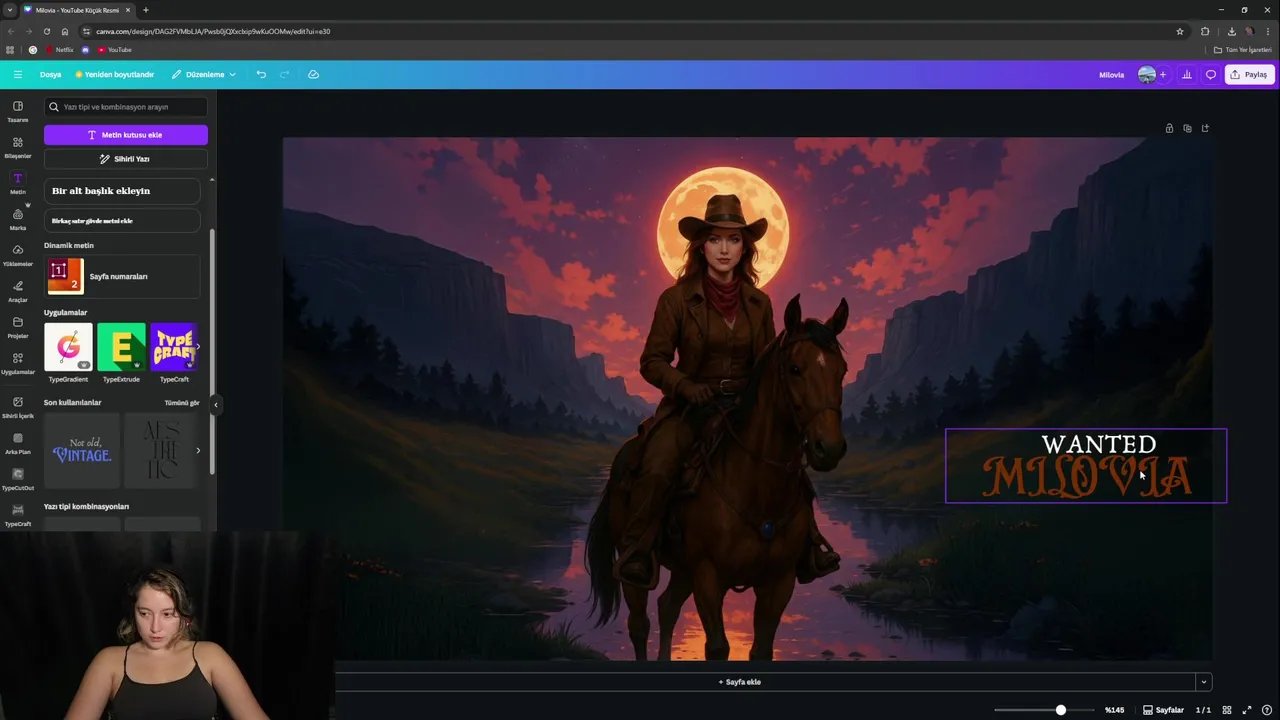Insert Sayfa numaraları dynamic text

(x=122, y=276)
